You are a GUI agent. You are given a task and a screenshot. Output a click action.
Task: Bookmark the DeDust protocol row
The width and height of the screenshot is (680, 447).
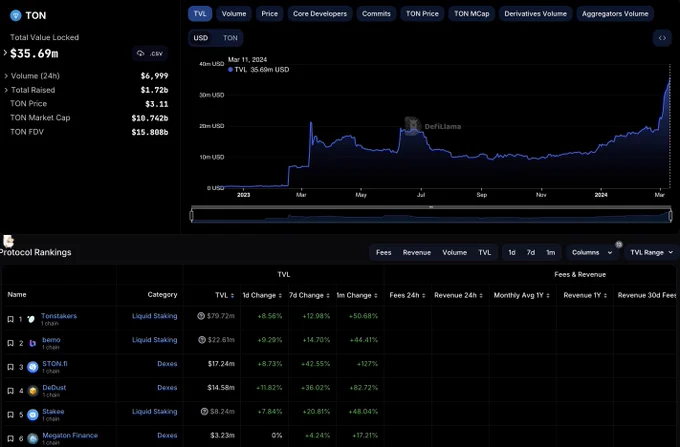click(x=10, y=391)
